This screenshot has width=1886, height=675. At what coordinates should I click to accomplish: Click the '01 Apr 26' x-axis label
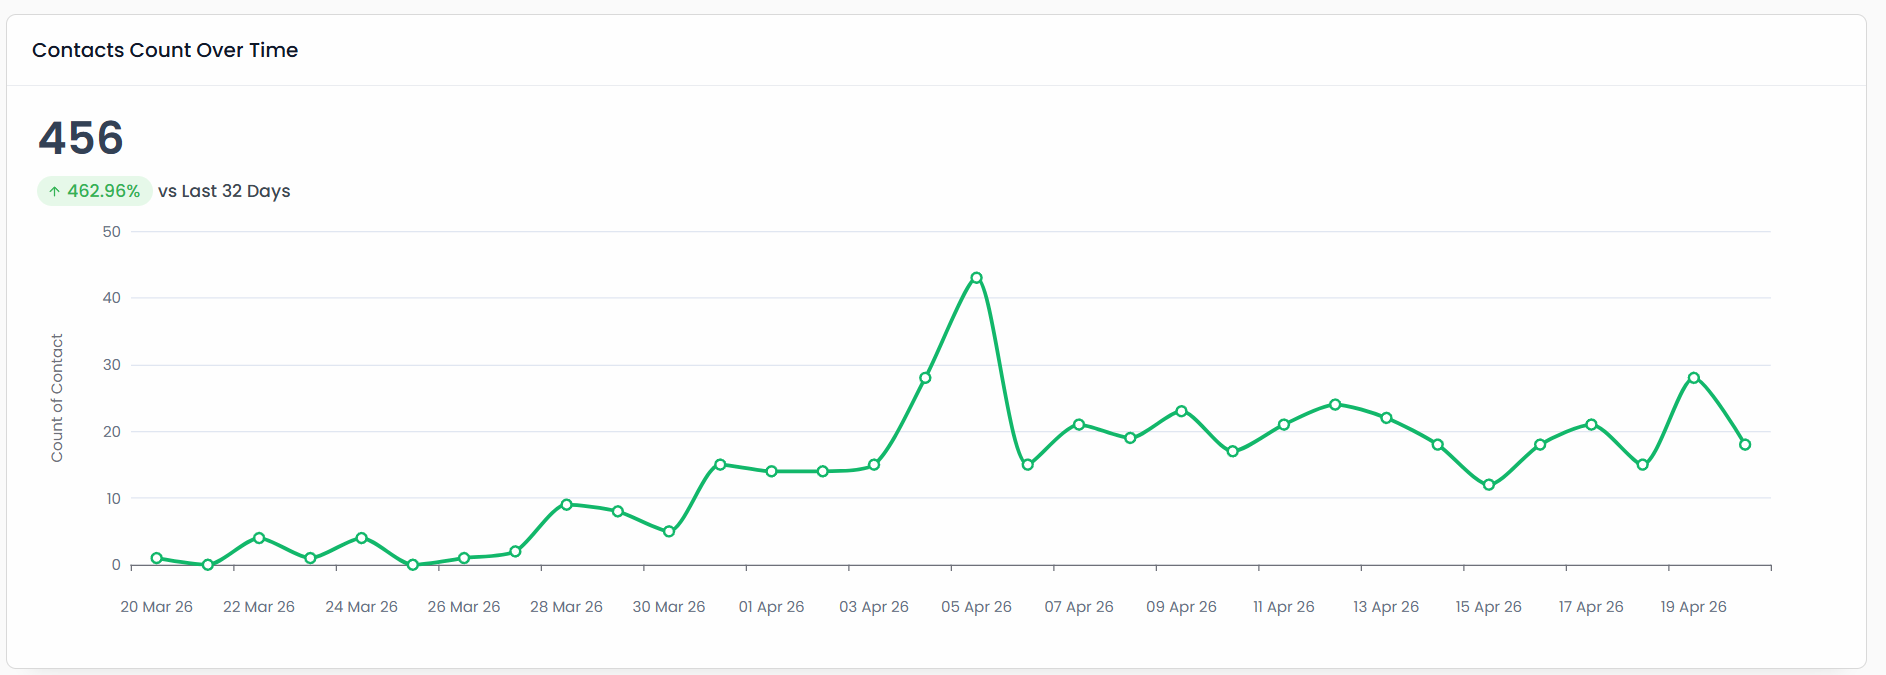771,607
